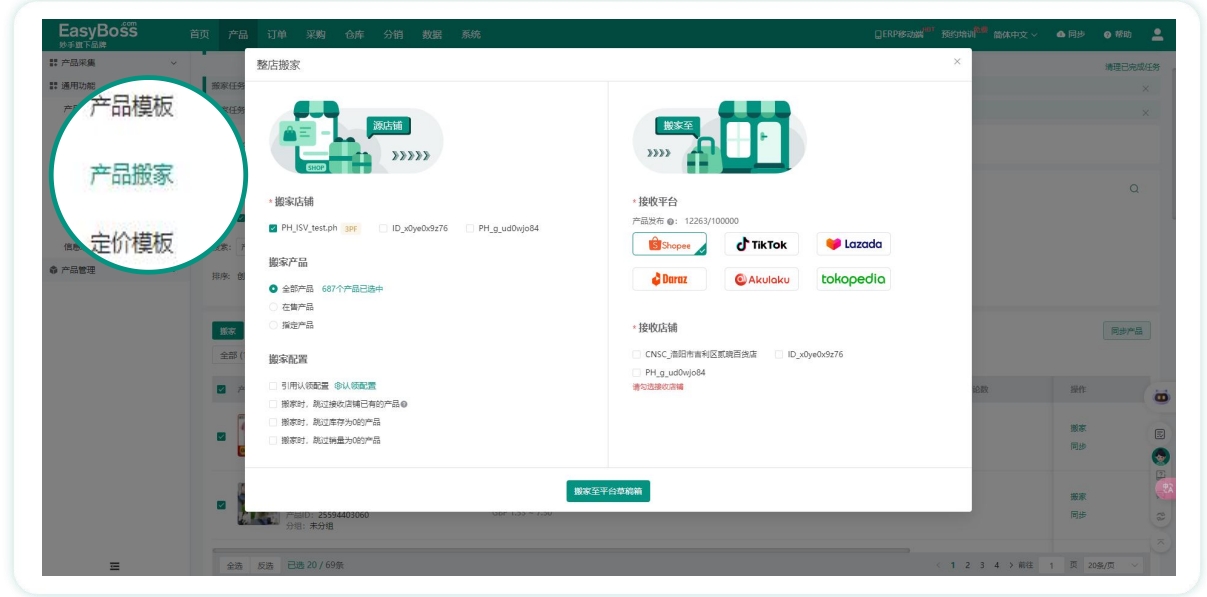This screenshot has width=1207, height=597.
Task: Expand the 产品采集 sidebar section
Action: (x=113, y=63)
